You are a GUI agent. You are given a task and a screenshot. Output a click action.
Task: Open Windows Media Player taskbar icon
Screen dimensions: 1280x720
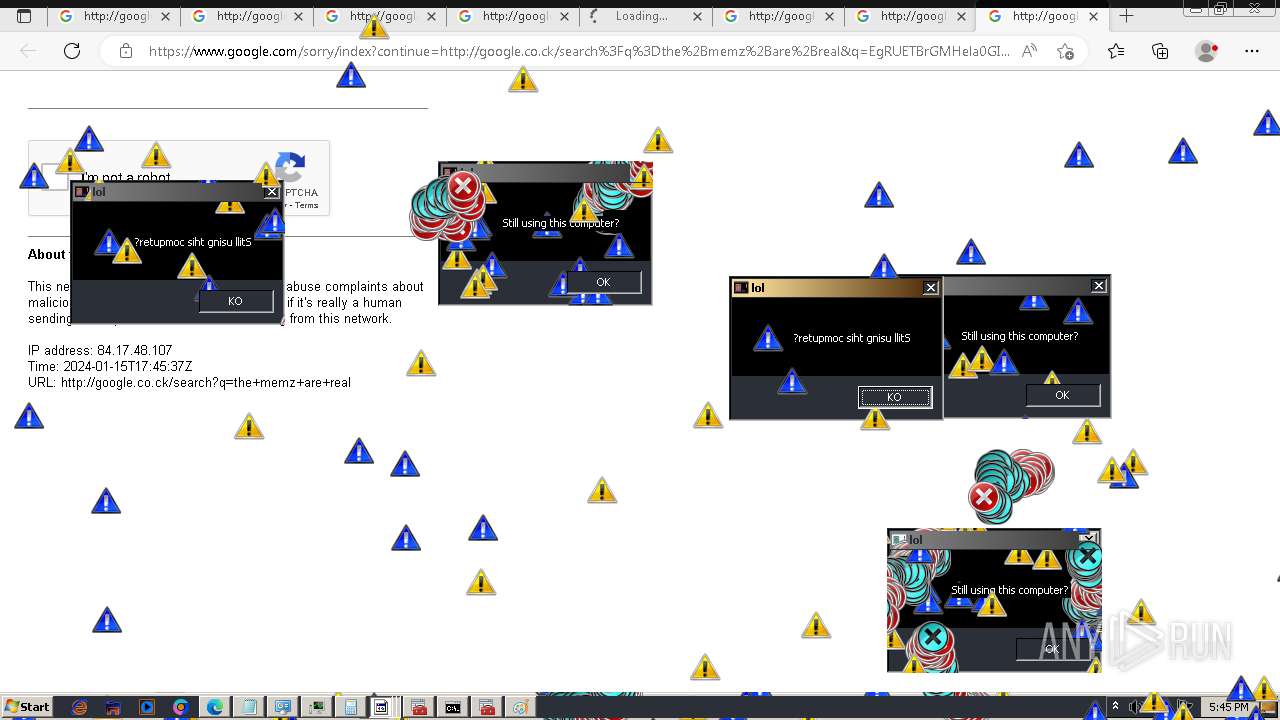coord(147,707)
